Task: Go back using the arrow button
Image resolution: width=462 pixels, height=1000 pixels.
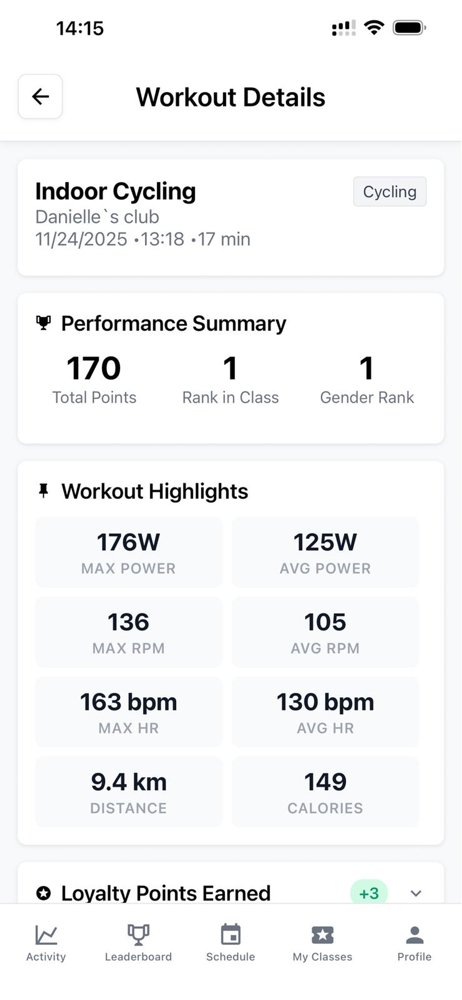Action: [x=40, y=96]
